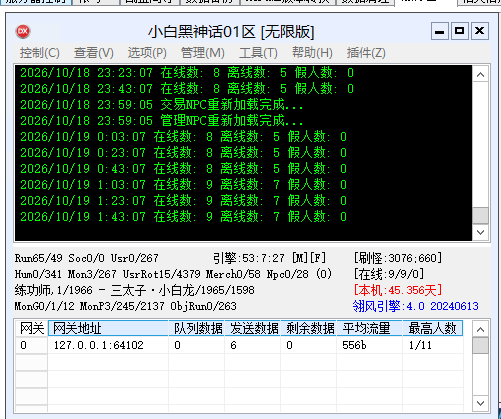
Task: Click the 1:03:07 在线数 log line
Action: pyautogui.click(x=183, y=185)
